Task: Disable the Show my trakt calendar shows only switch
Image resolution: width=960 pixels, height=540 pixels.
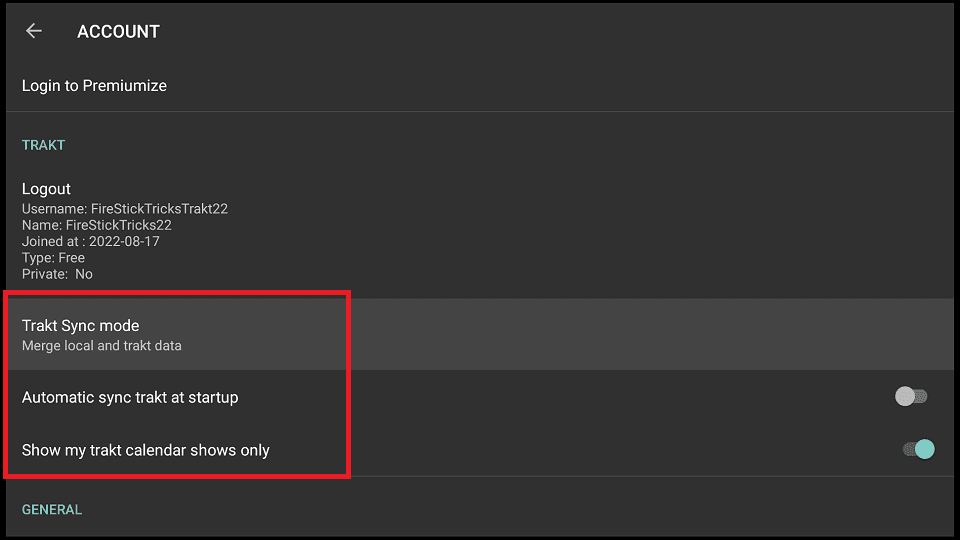Action: (918, 449)
